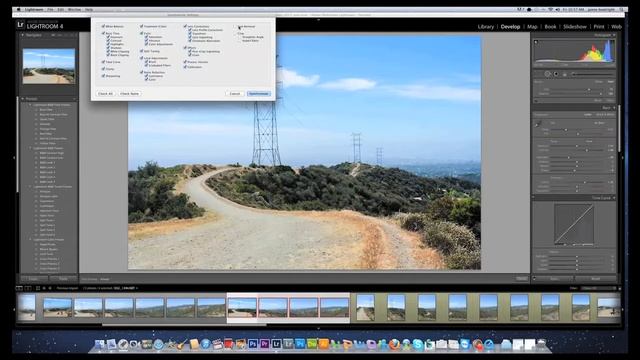
Task: Click Cancel in sync dialog
Action: pyautogui.click(x=235, y=93)
